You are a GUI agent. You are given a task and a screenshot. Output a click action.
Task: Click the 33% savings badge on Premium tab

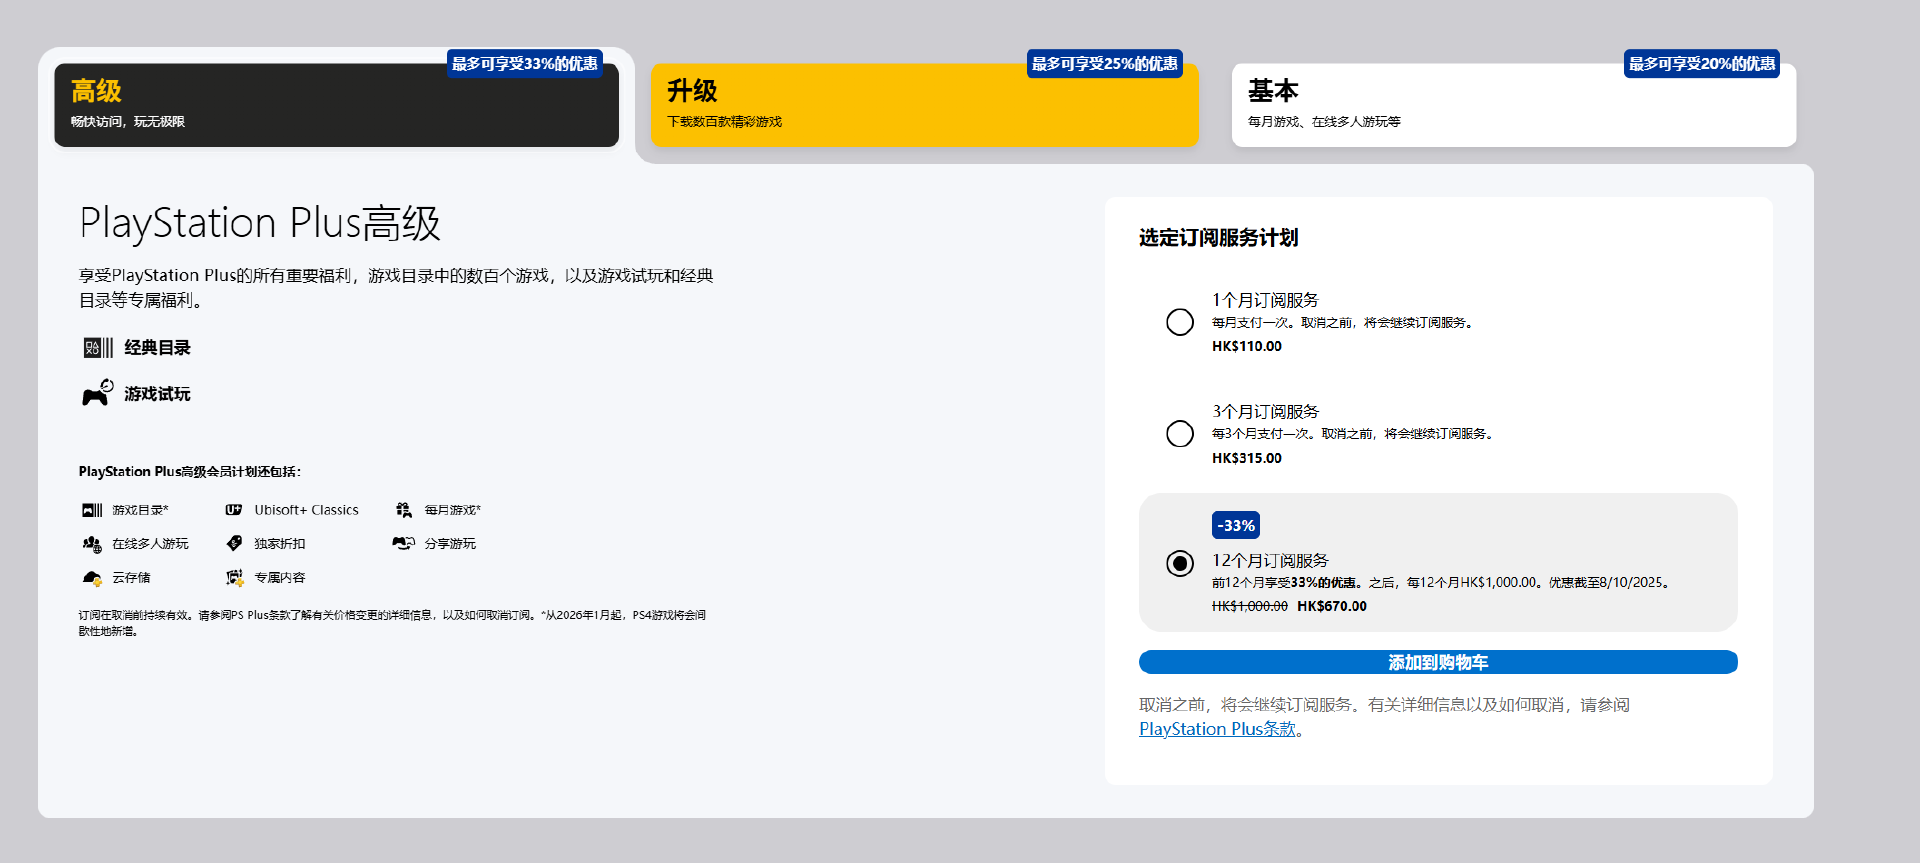point(524,64)
